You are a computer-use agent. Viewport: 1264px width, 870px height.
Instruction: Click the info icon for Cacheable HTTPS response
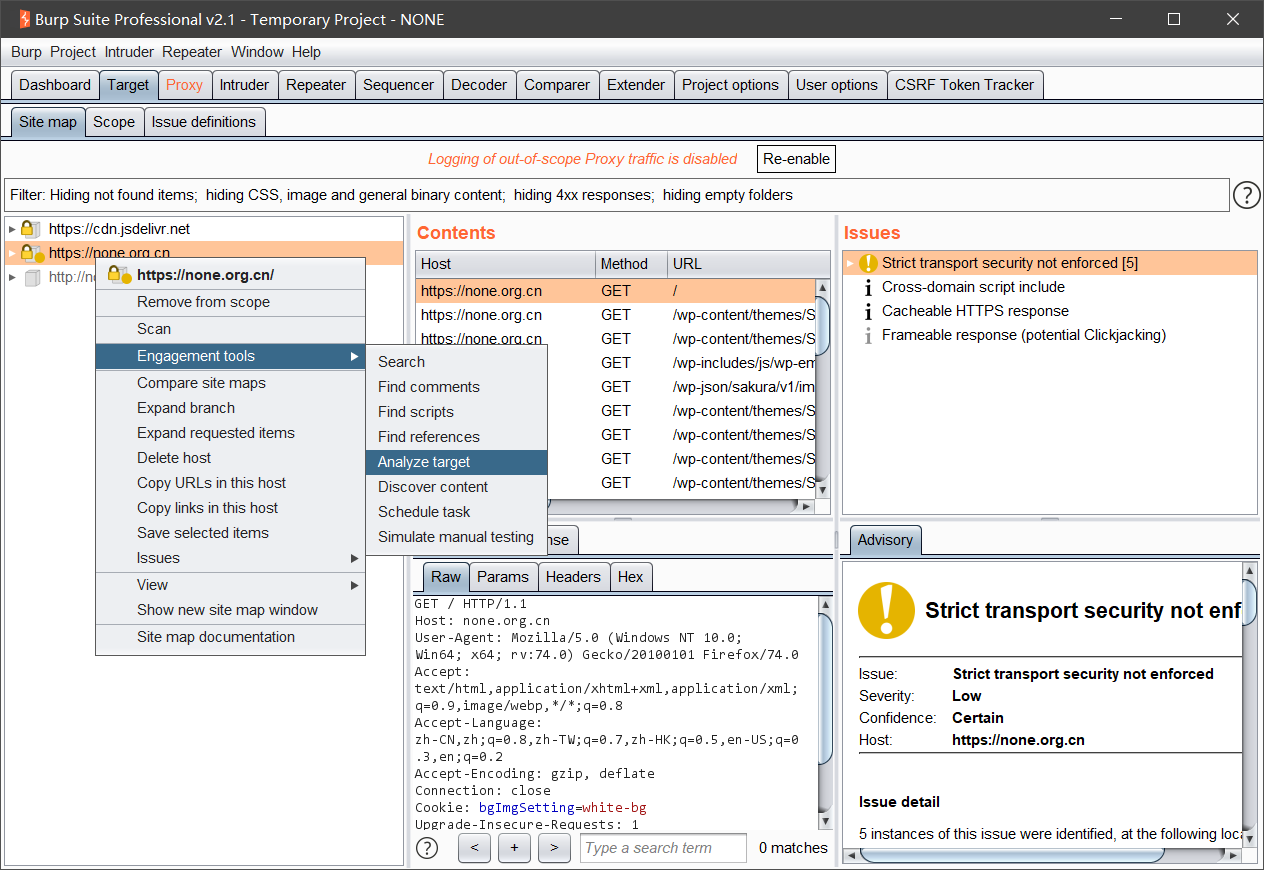[868, 311]
